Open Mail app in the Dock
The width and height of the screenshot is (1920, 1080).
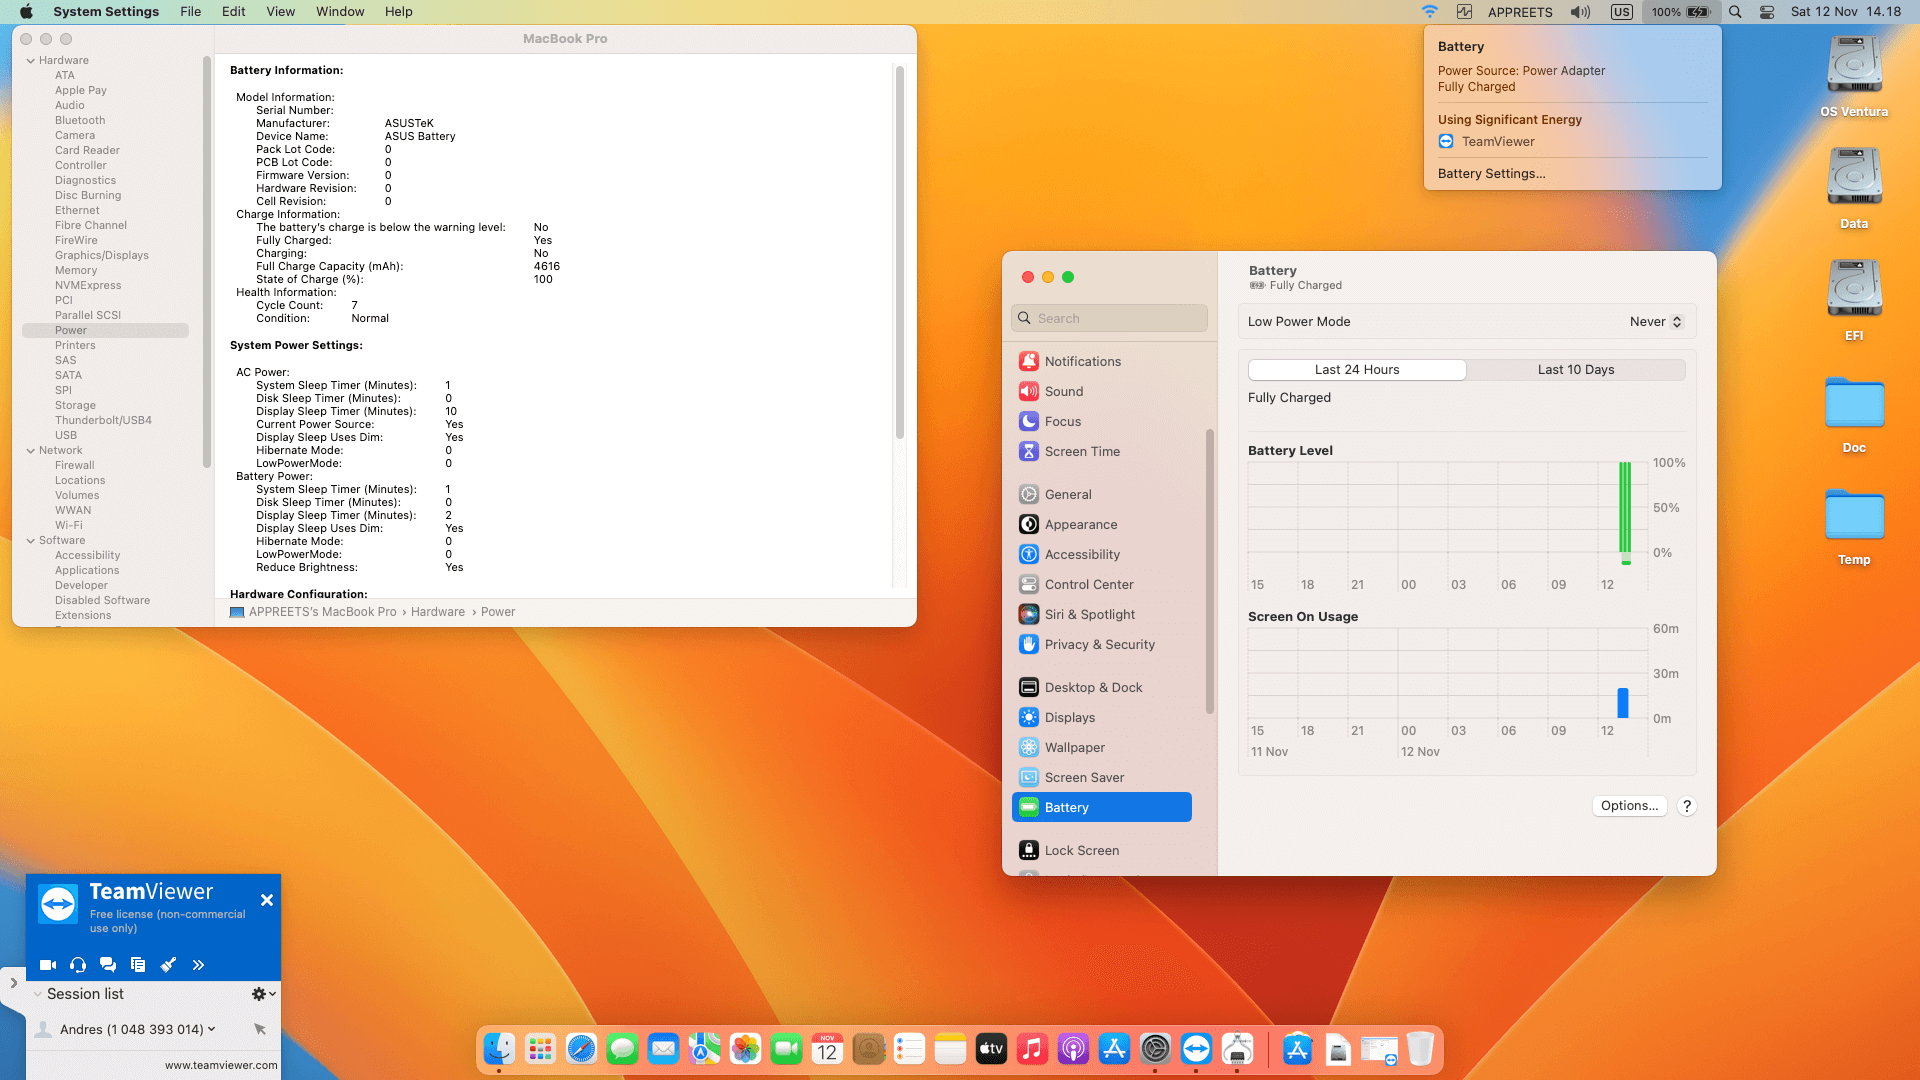(663, 1049)
